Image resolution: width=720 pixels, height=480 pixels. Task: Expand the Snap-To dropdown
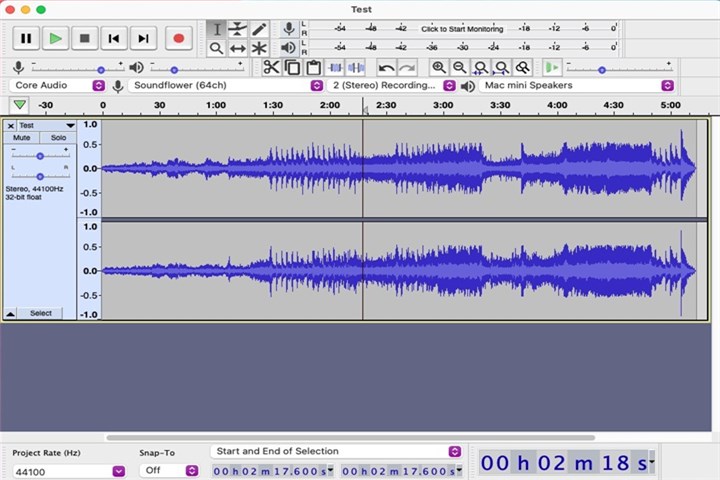point(168,470)
